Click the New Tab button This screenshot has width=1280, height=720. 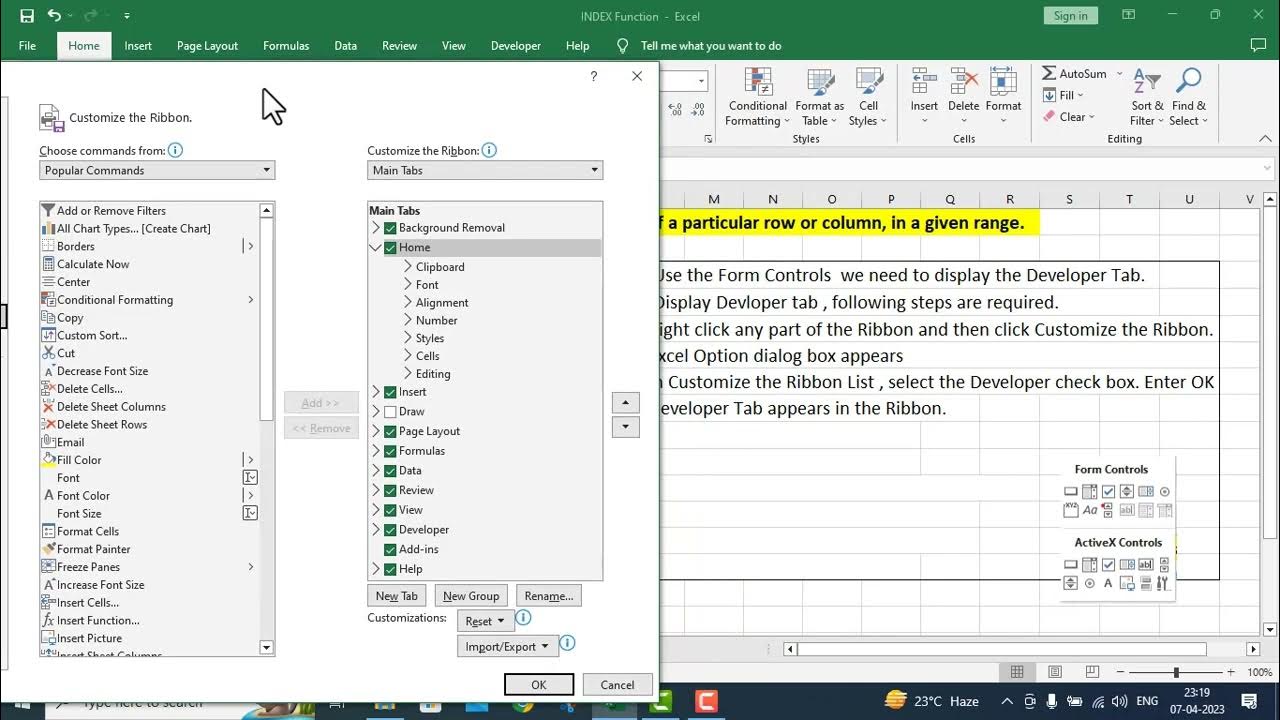point(397,596)
